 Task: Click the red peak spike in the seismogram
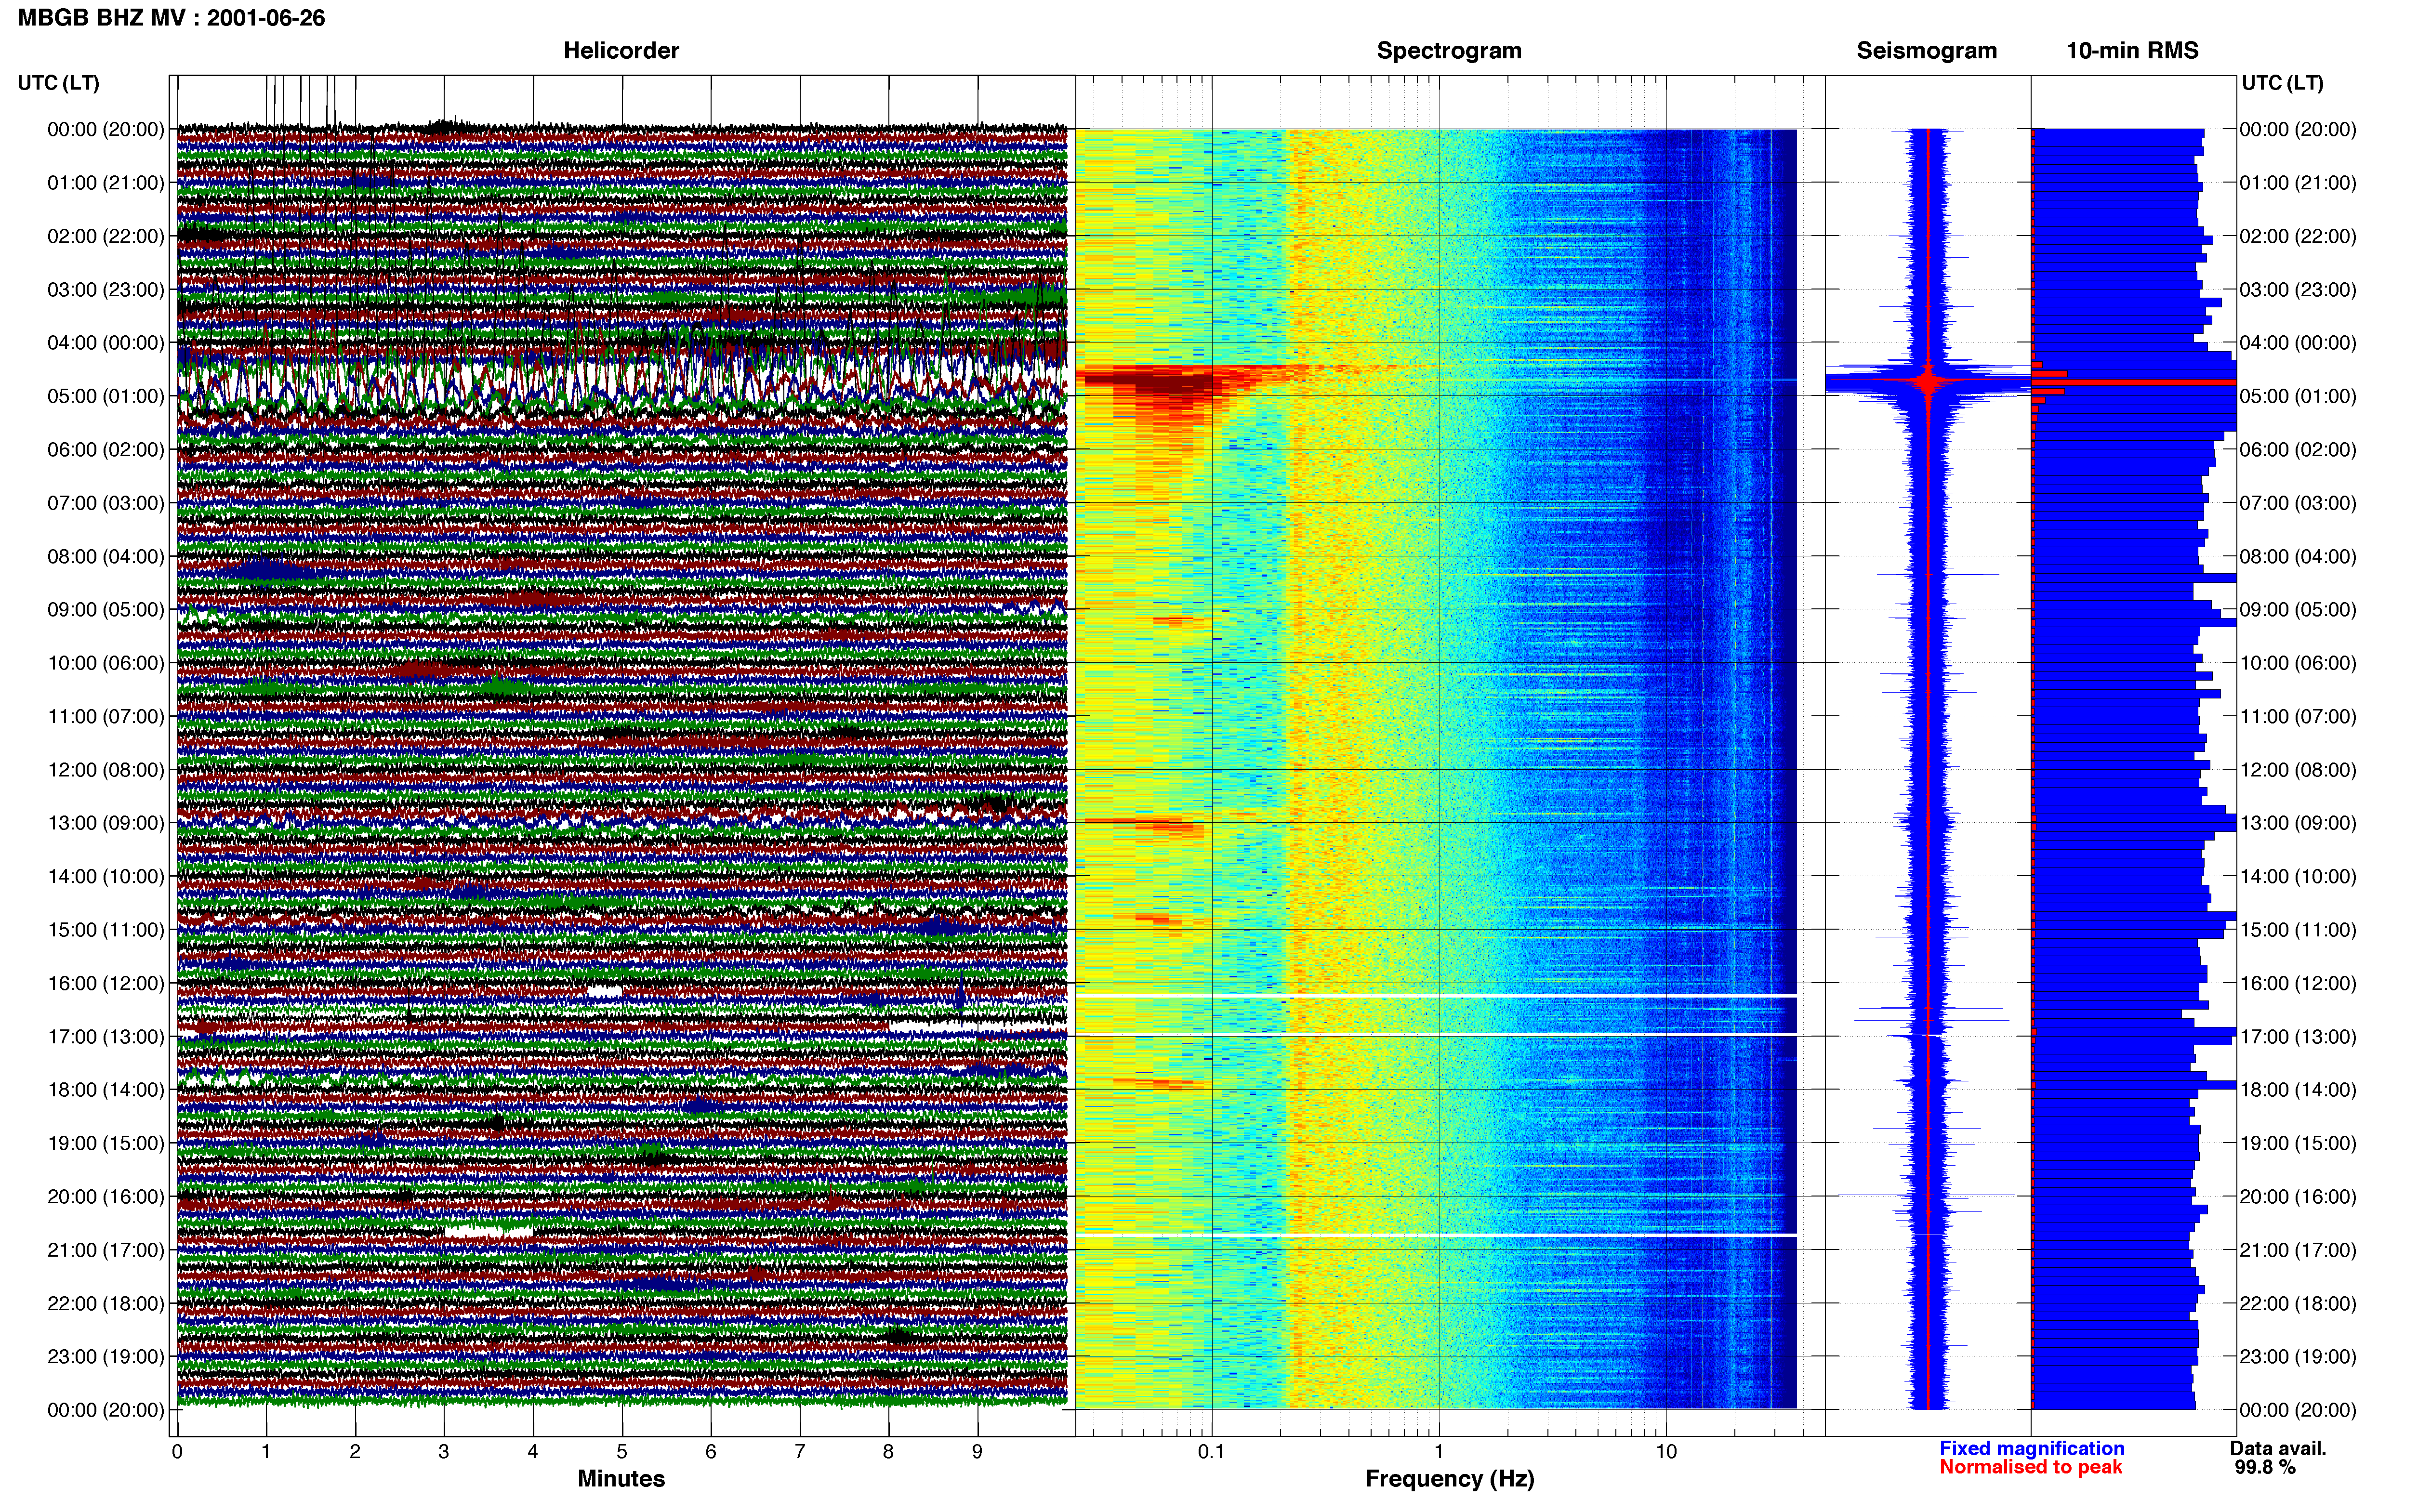1928,381
